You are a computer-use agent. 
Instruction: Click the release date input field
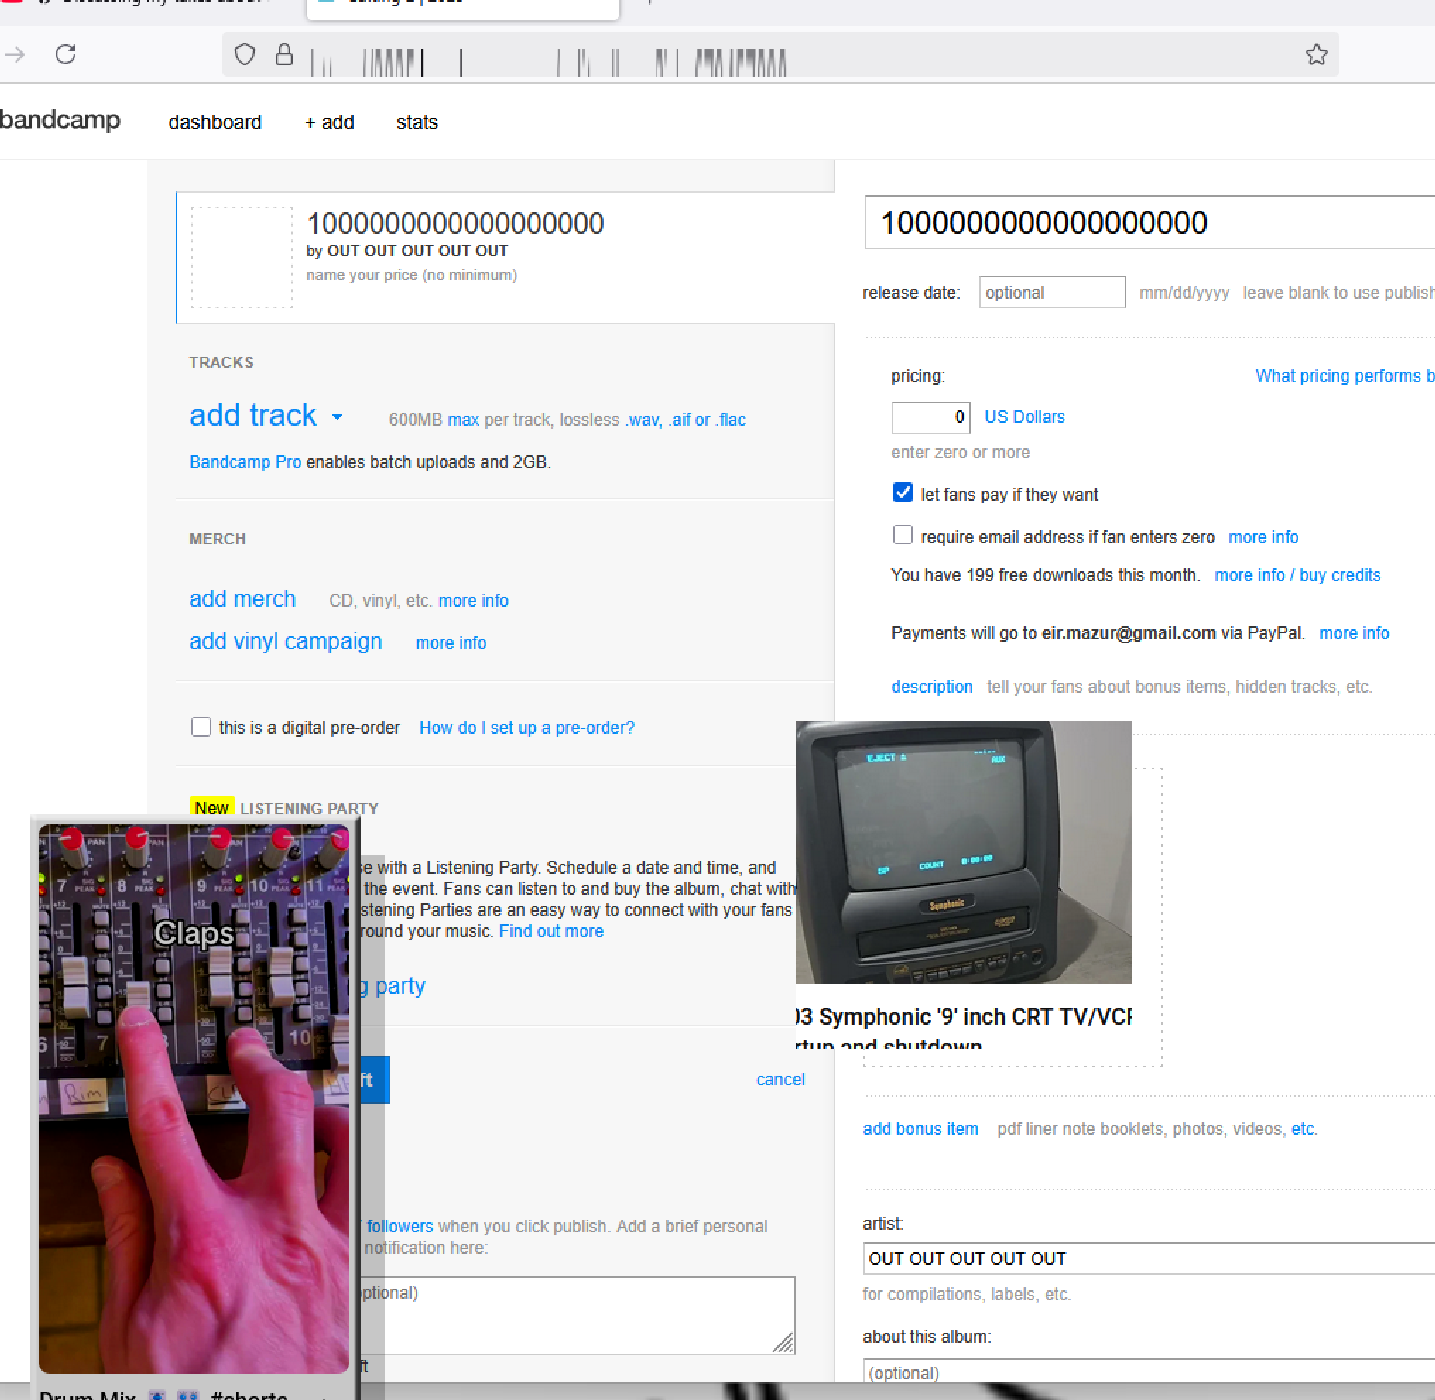coord(1051,292)
